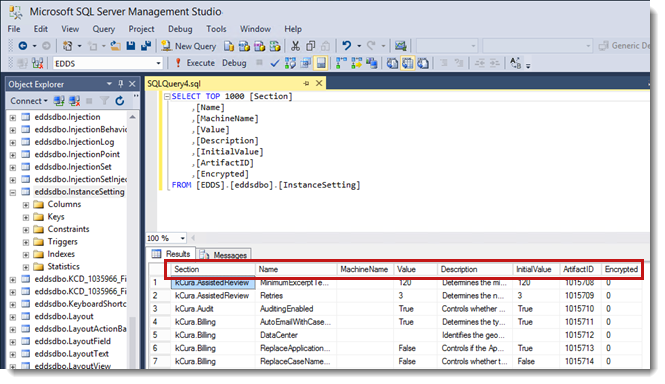Screen dimensions: 665x384
Task: Click the Undo arrow icon
Action: tap(347, 45)
